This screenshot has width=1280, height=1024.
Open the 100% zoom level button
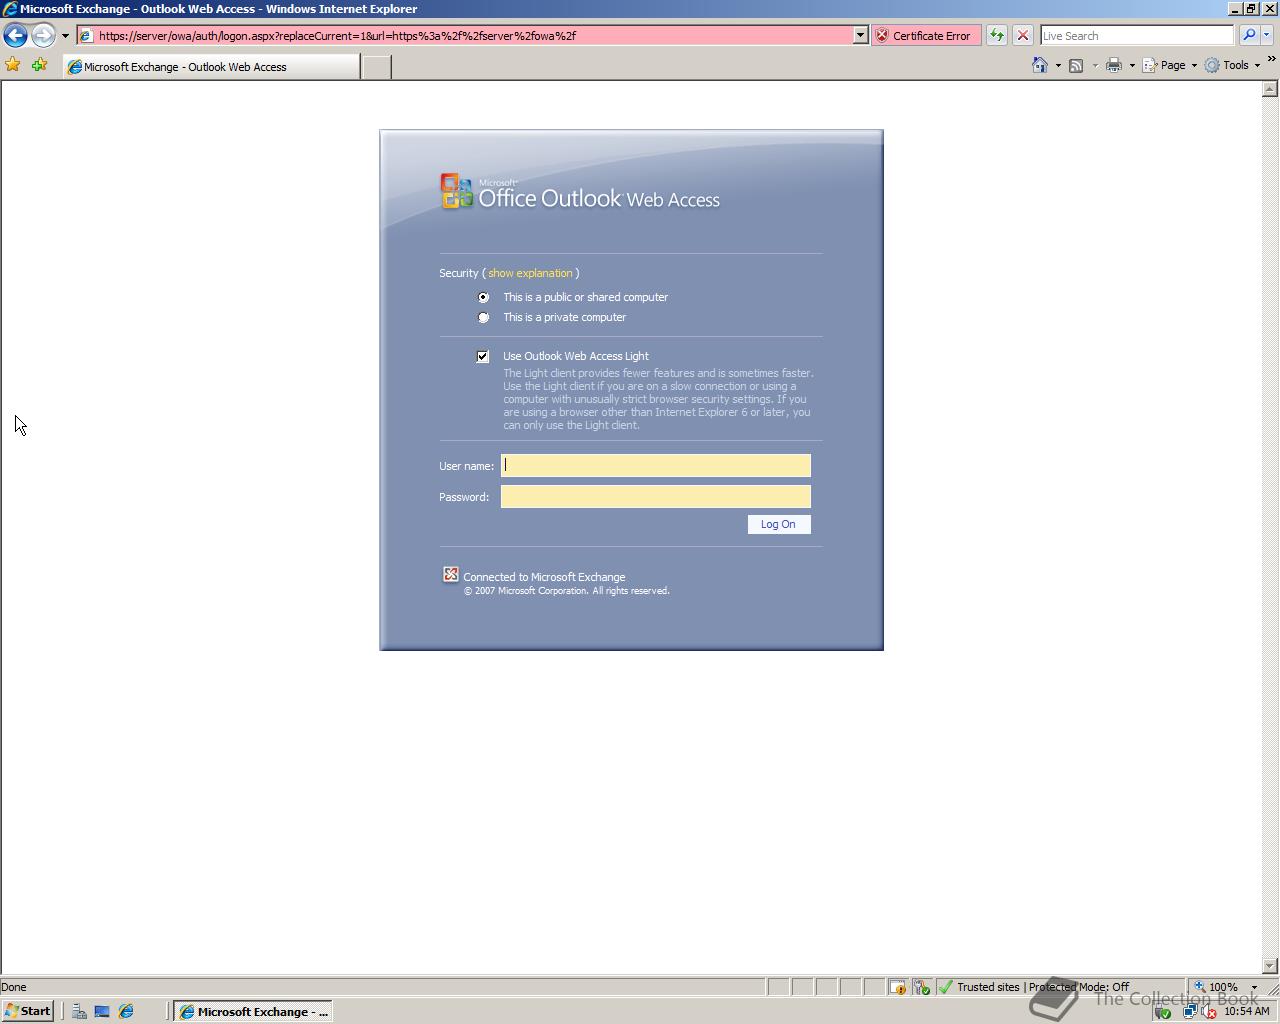tap(1216, 987)
